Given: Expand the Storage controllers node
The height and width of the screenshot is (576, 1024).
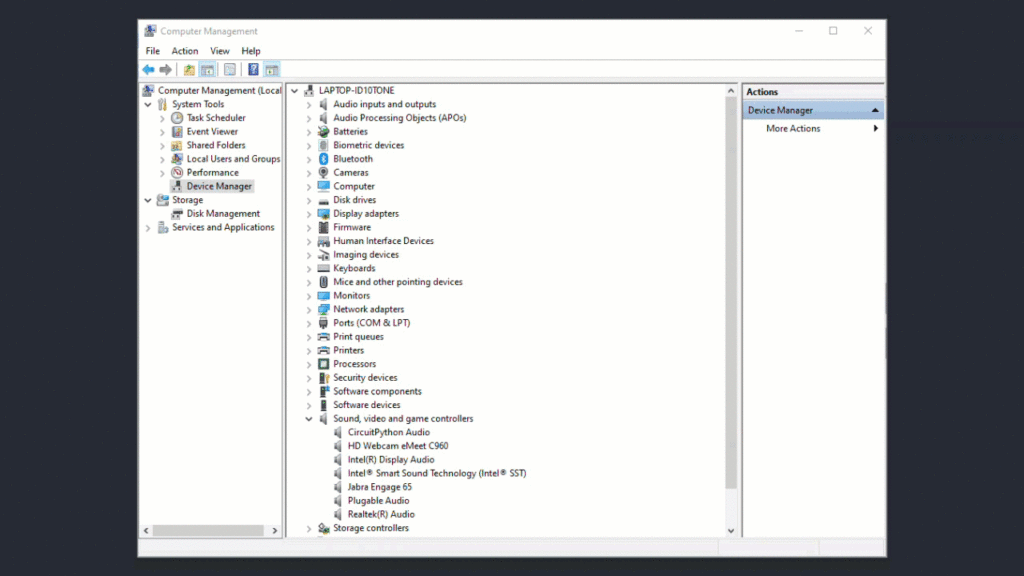Looking at the screenshot, I should [x=309, y=528].
